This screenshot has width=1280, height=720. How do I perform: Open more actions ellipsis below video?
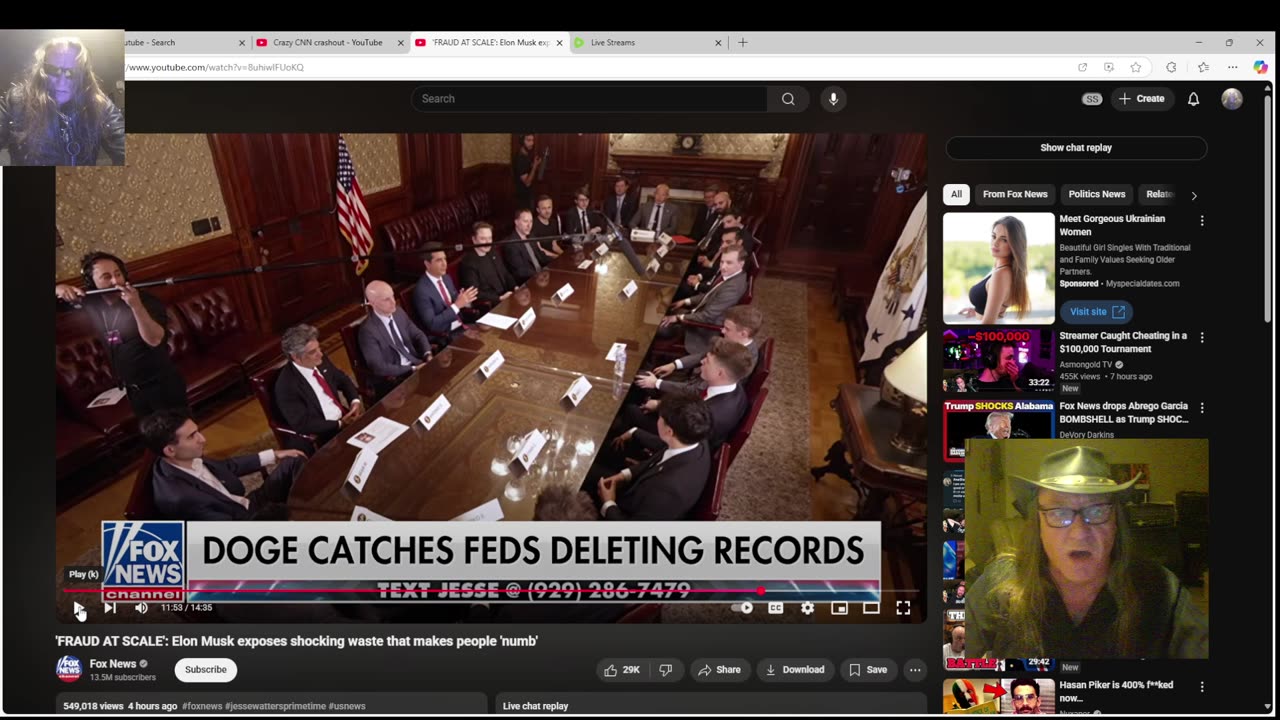click(x=915, y=670)
